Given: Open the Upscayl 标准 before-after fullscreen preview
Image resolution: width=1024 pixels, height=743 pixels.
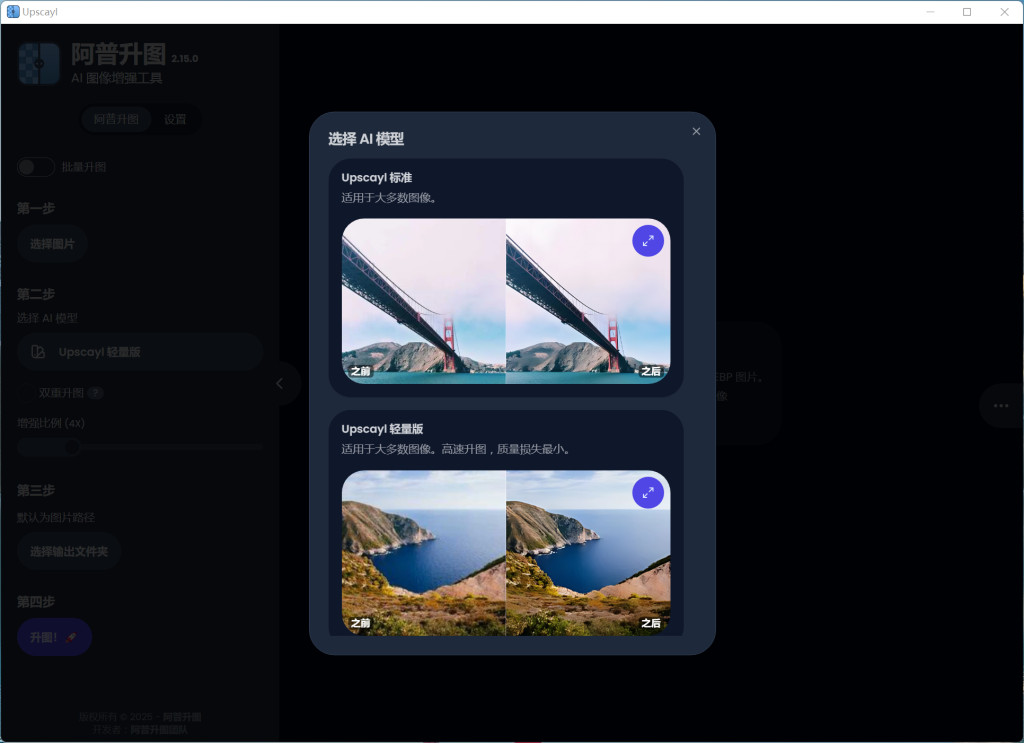Looking at the screenshot, I should tap(648, 240).
